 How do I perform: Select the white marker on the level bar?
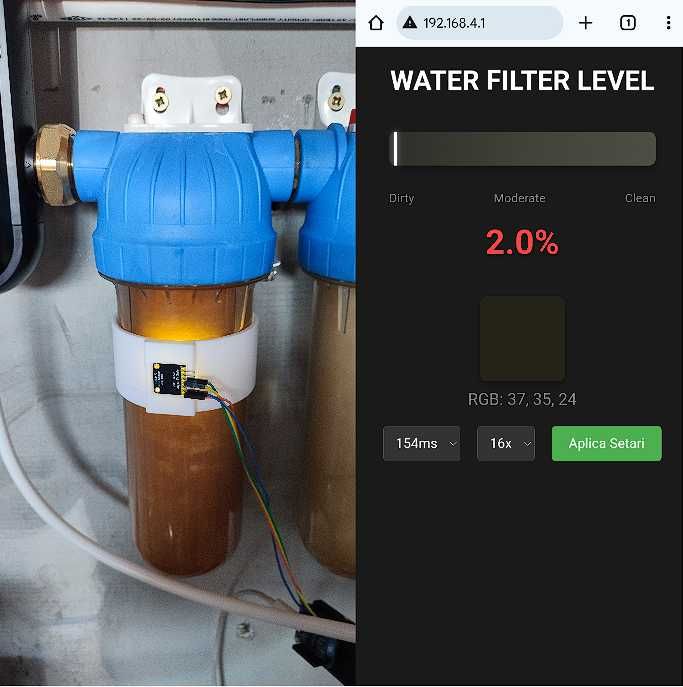[395, 149]
